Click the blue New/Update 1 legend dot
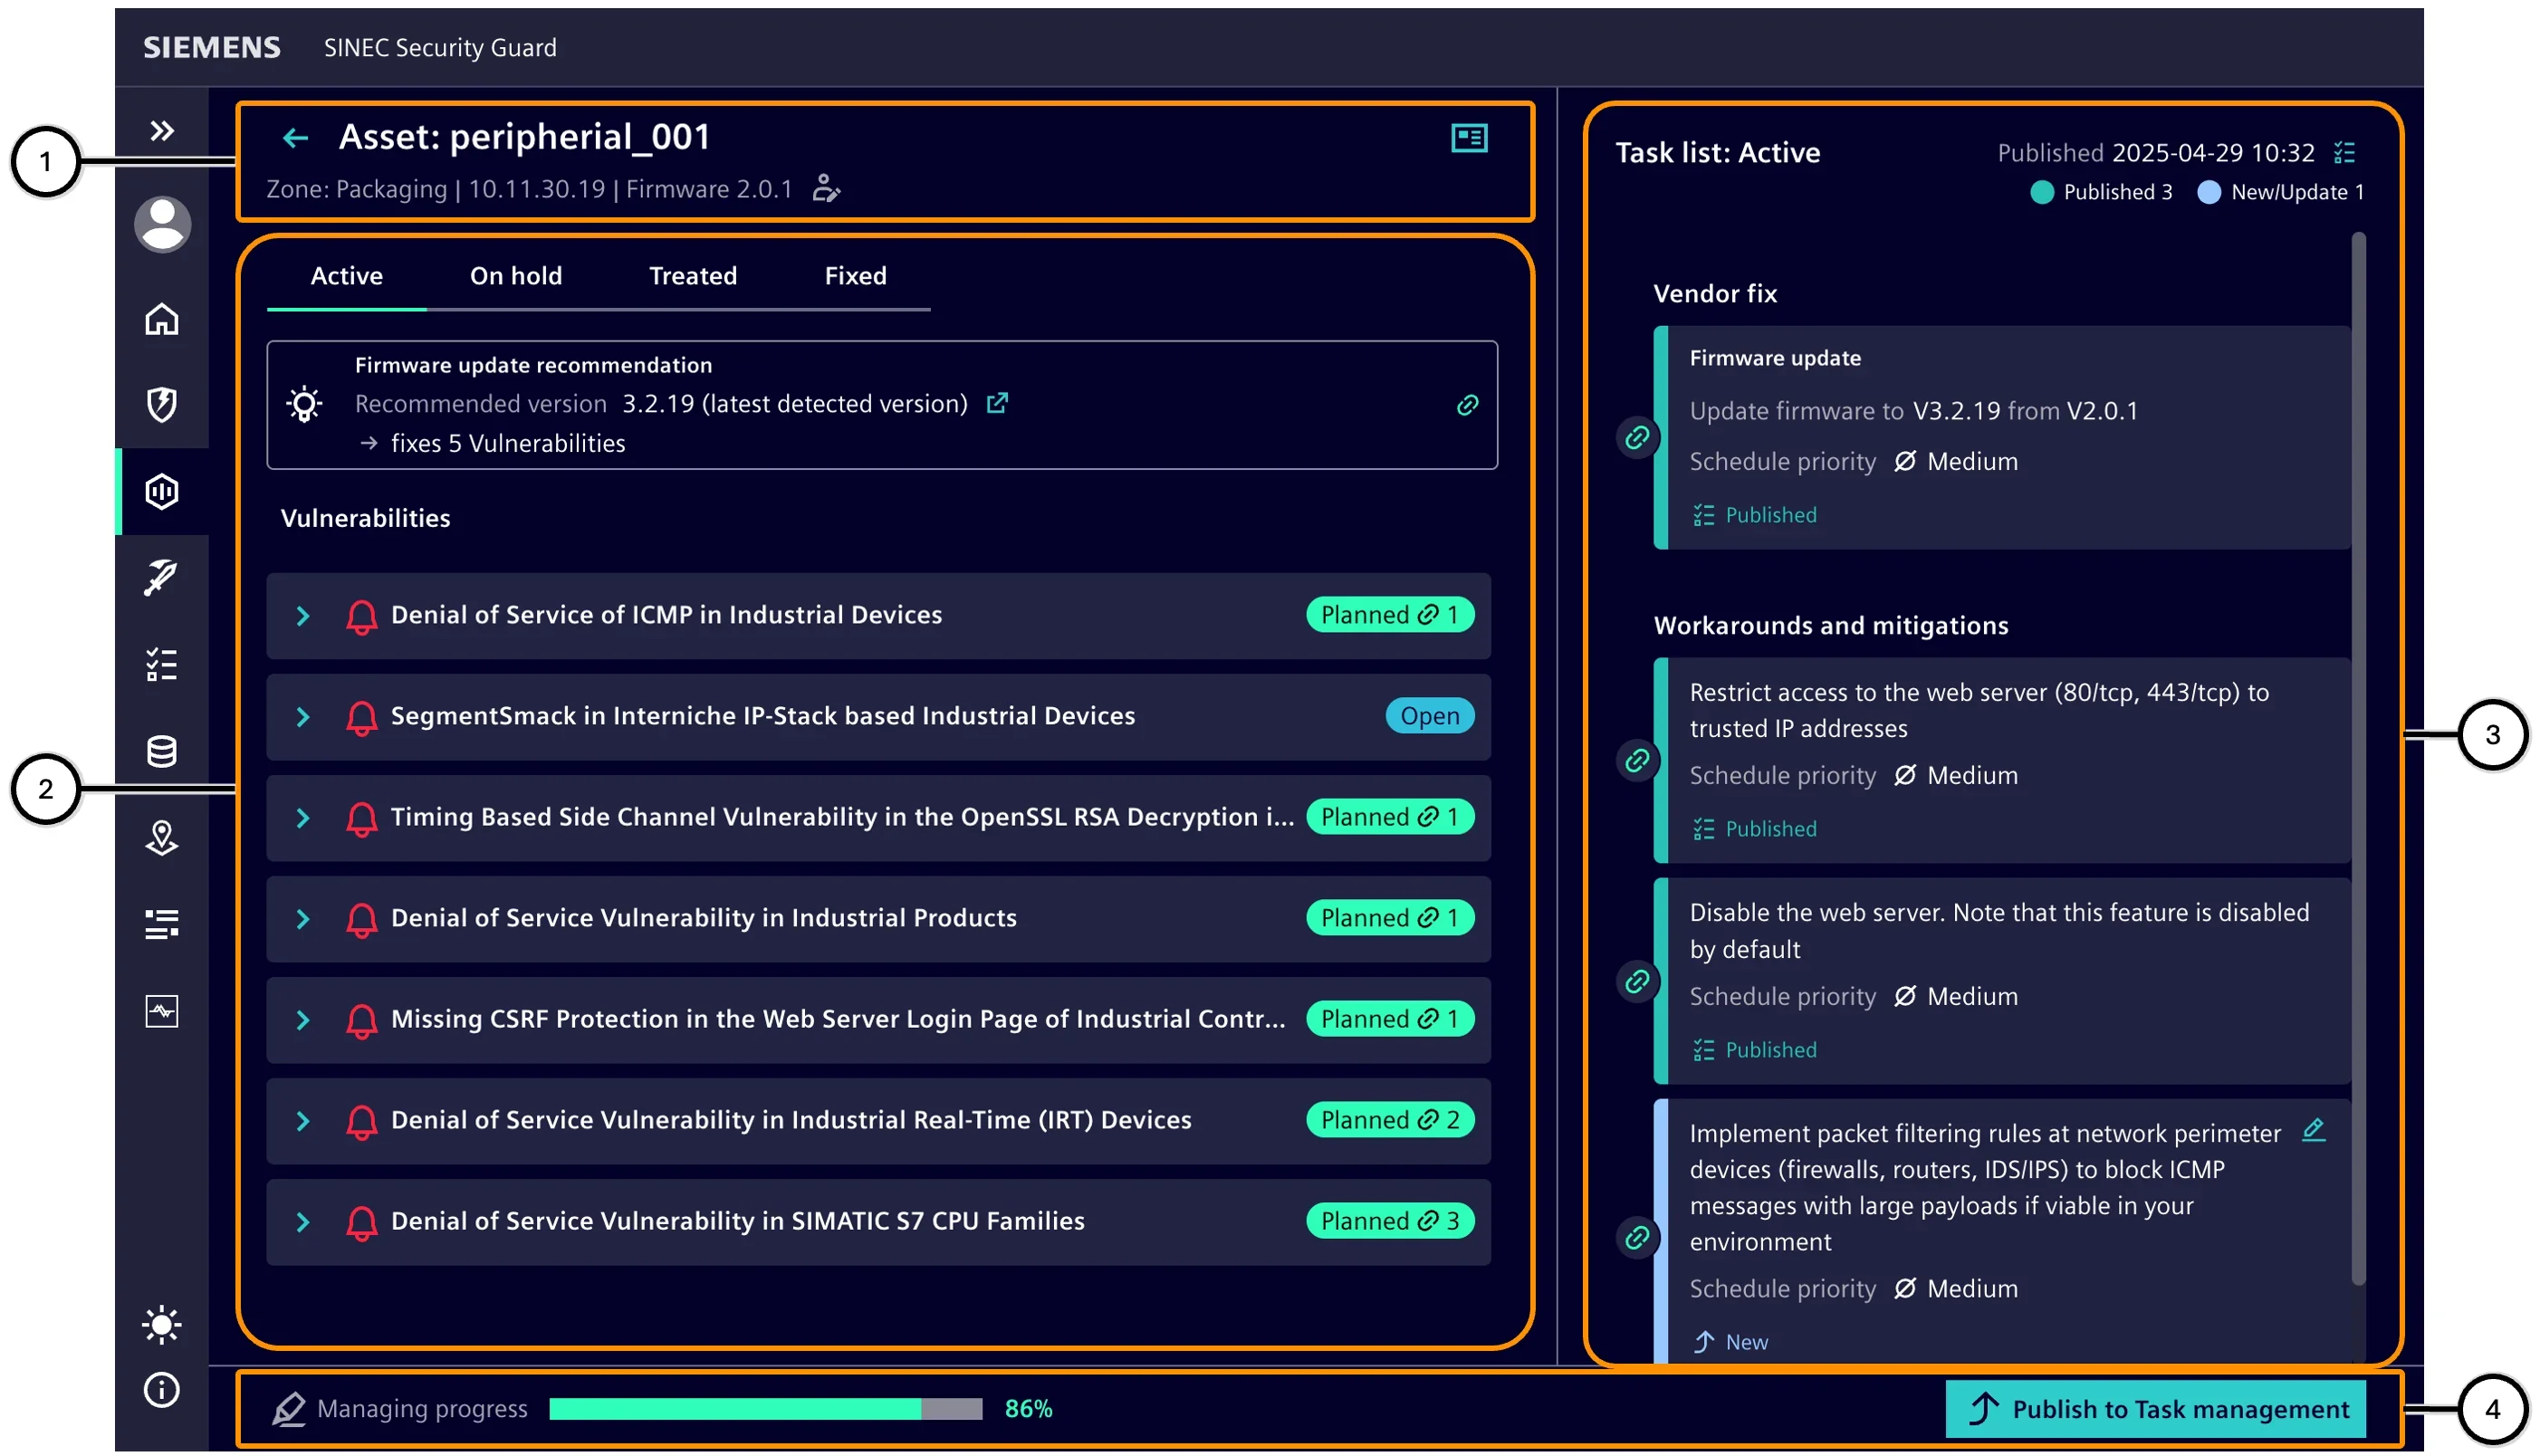The image size is (2540, 1456). tap(2209, 192)
